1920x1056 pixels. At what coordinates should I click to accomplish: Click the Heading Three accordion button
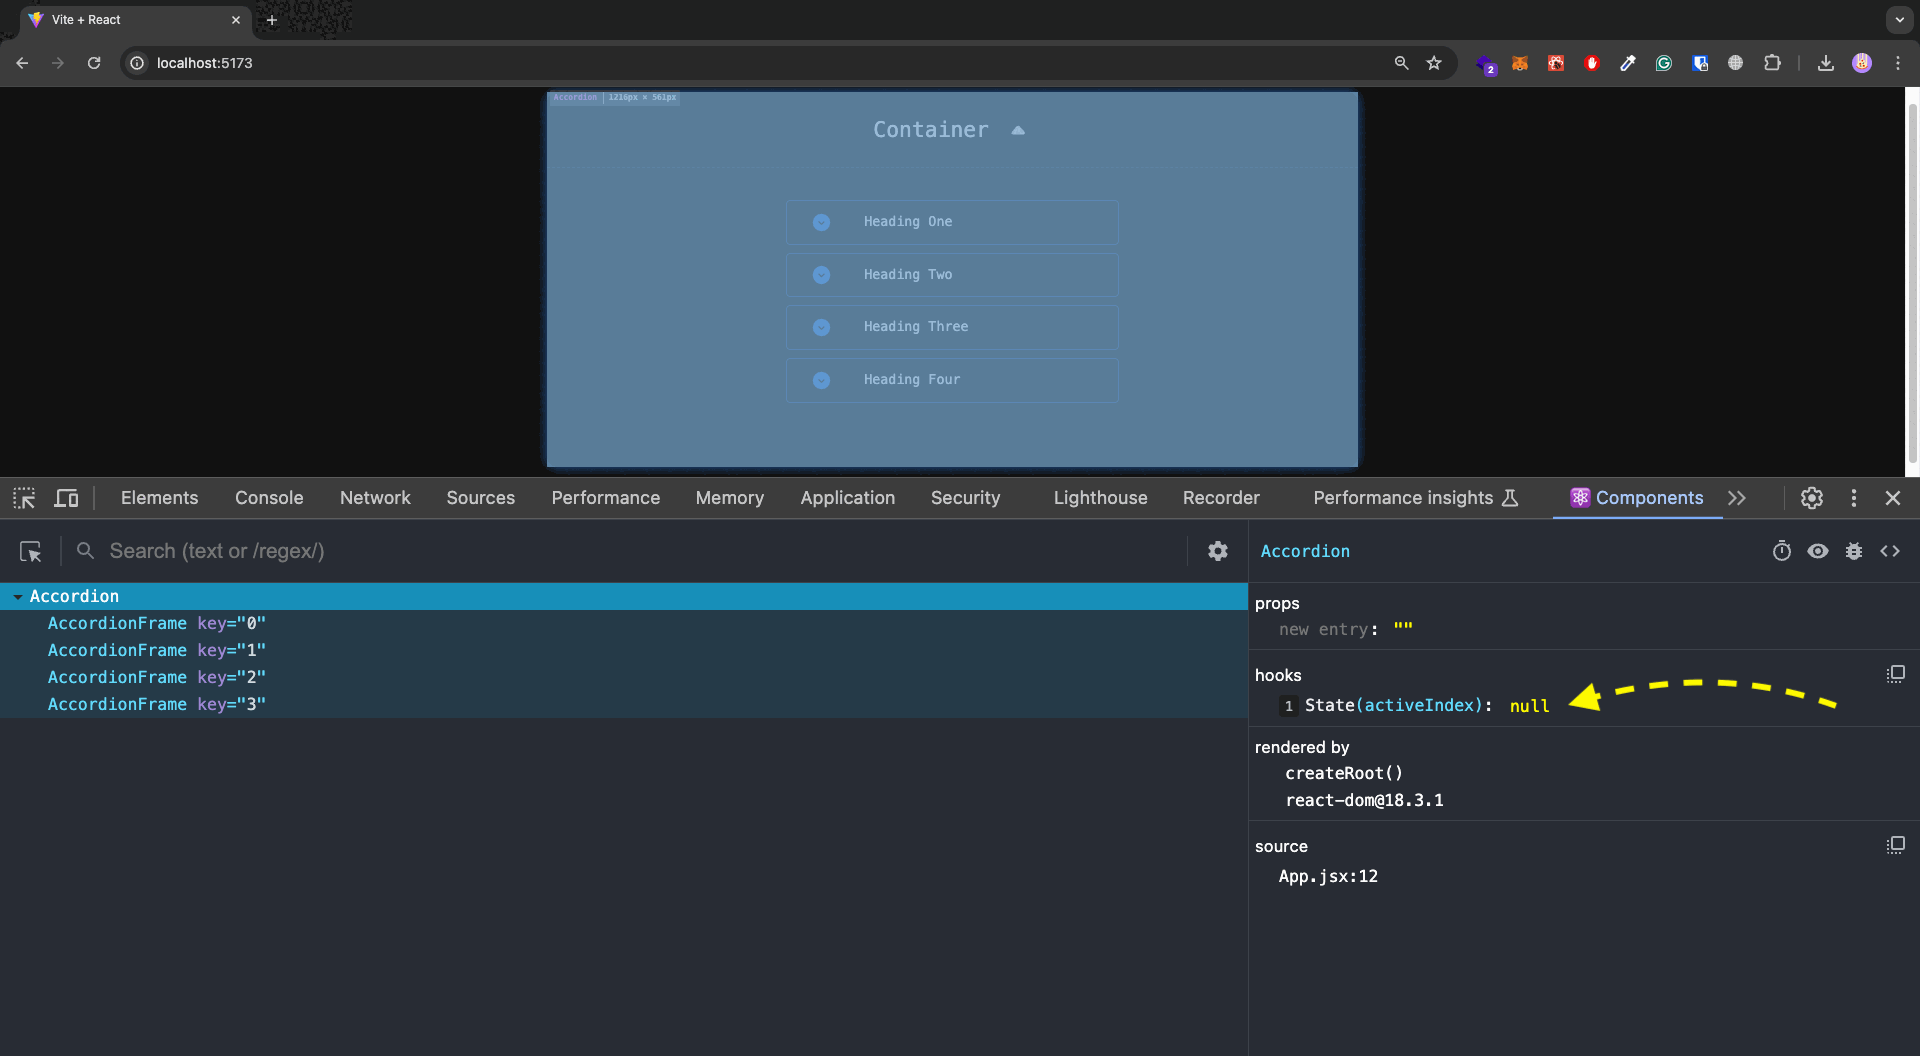coord(951,327)
